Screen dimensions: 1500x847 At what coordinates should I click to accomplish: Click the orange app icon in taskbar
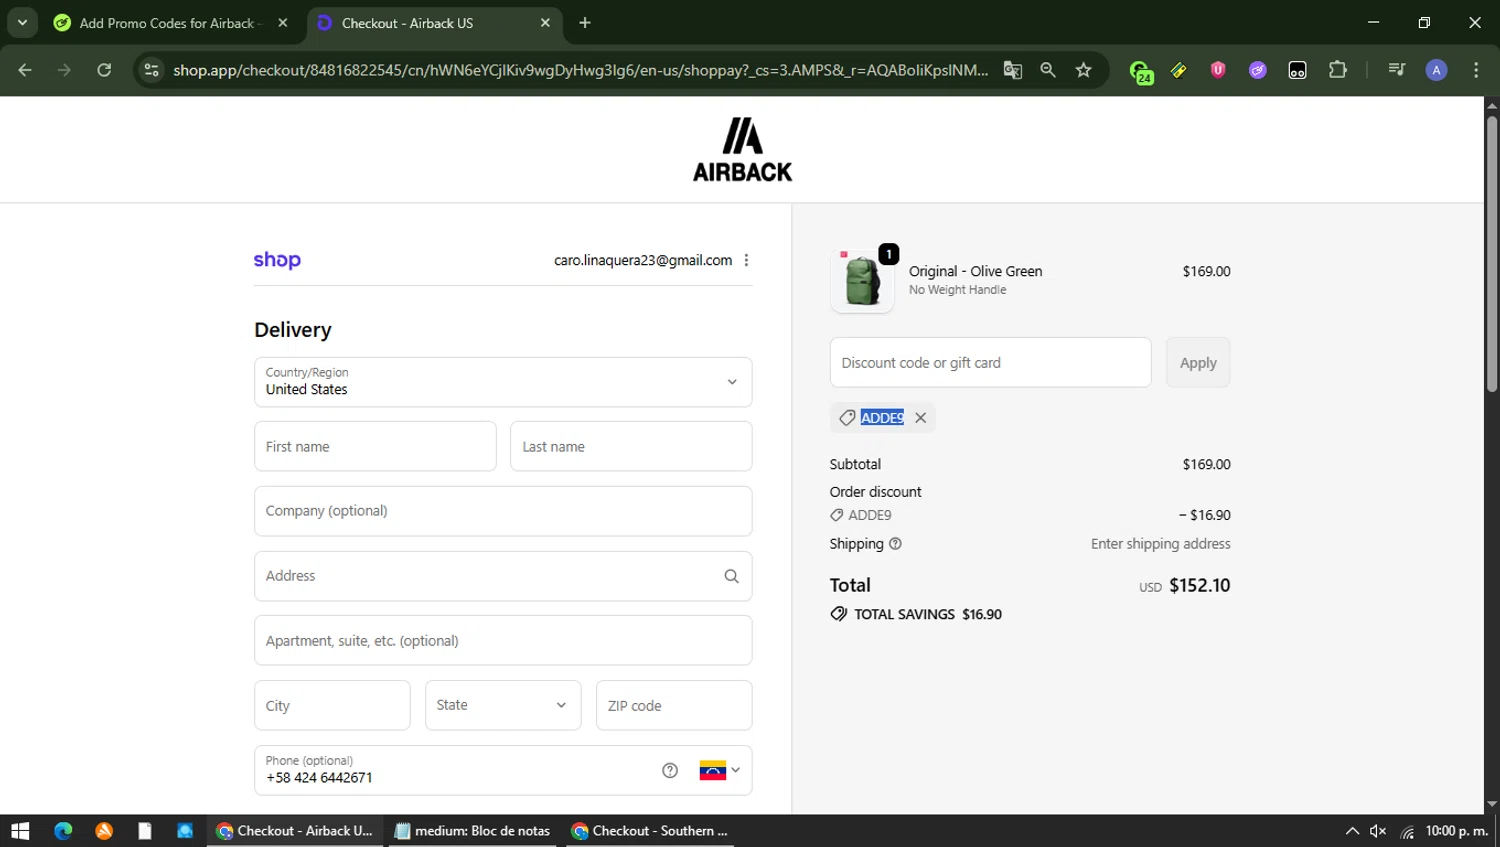pyautogui.click(x=104, y=831)
